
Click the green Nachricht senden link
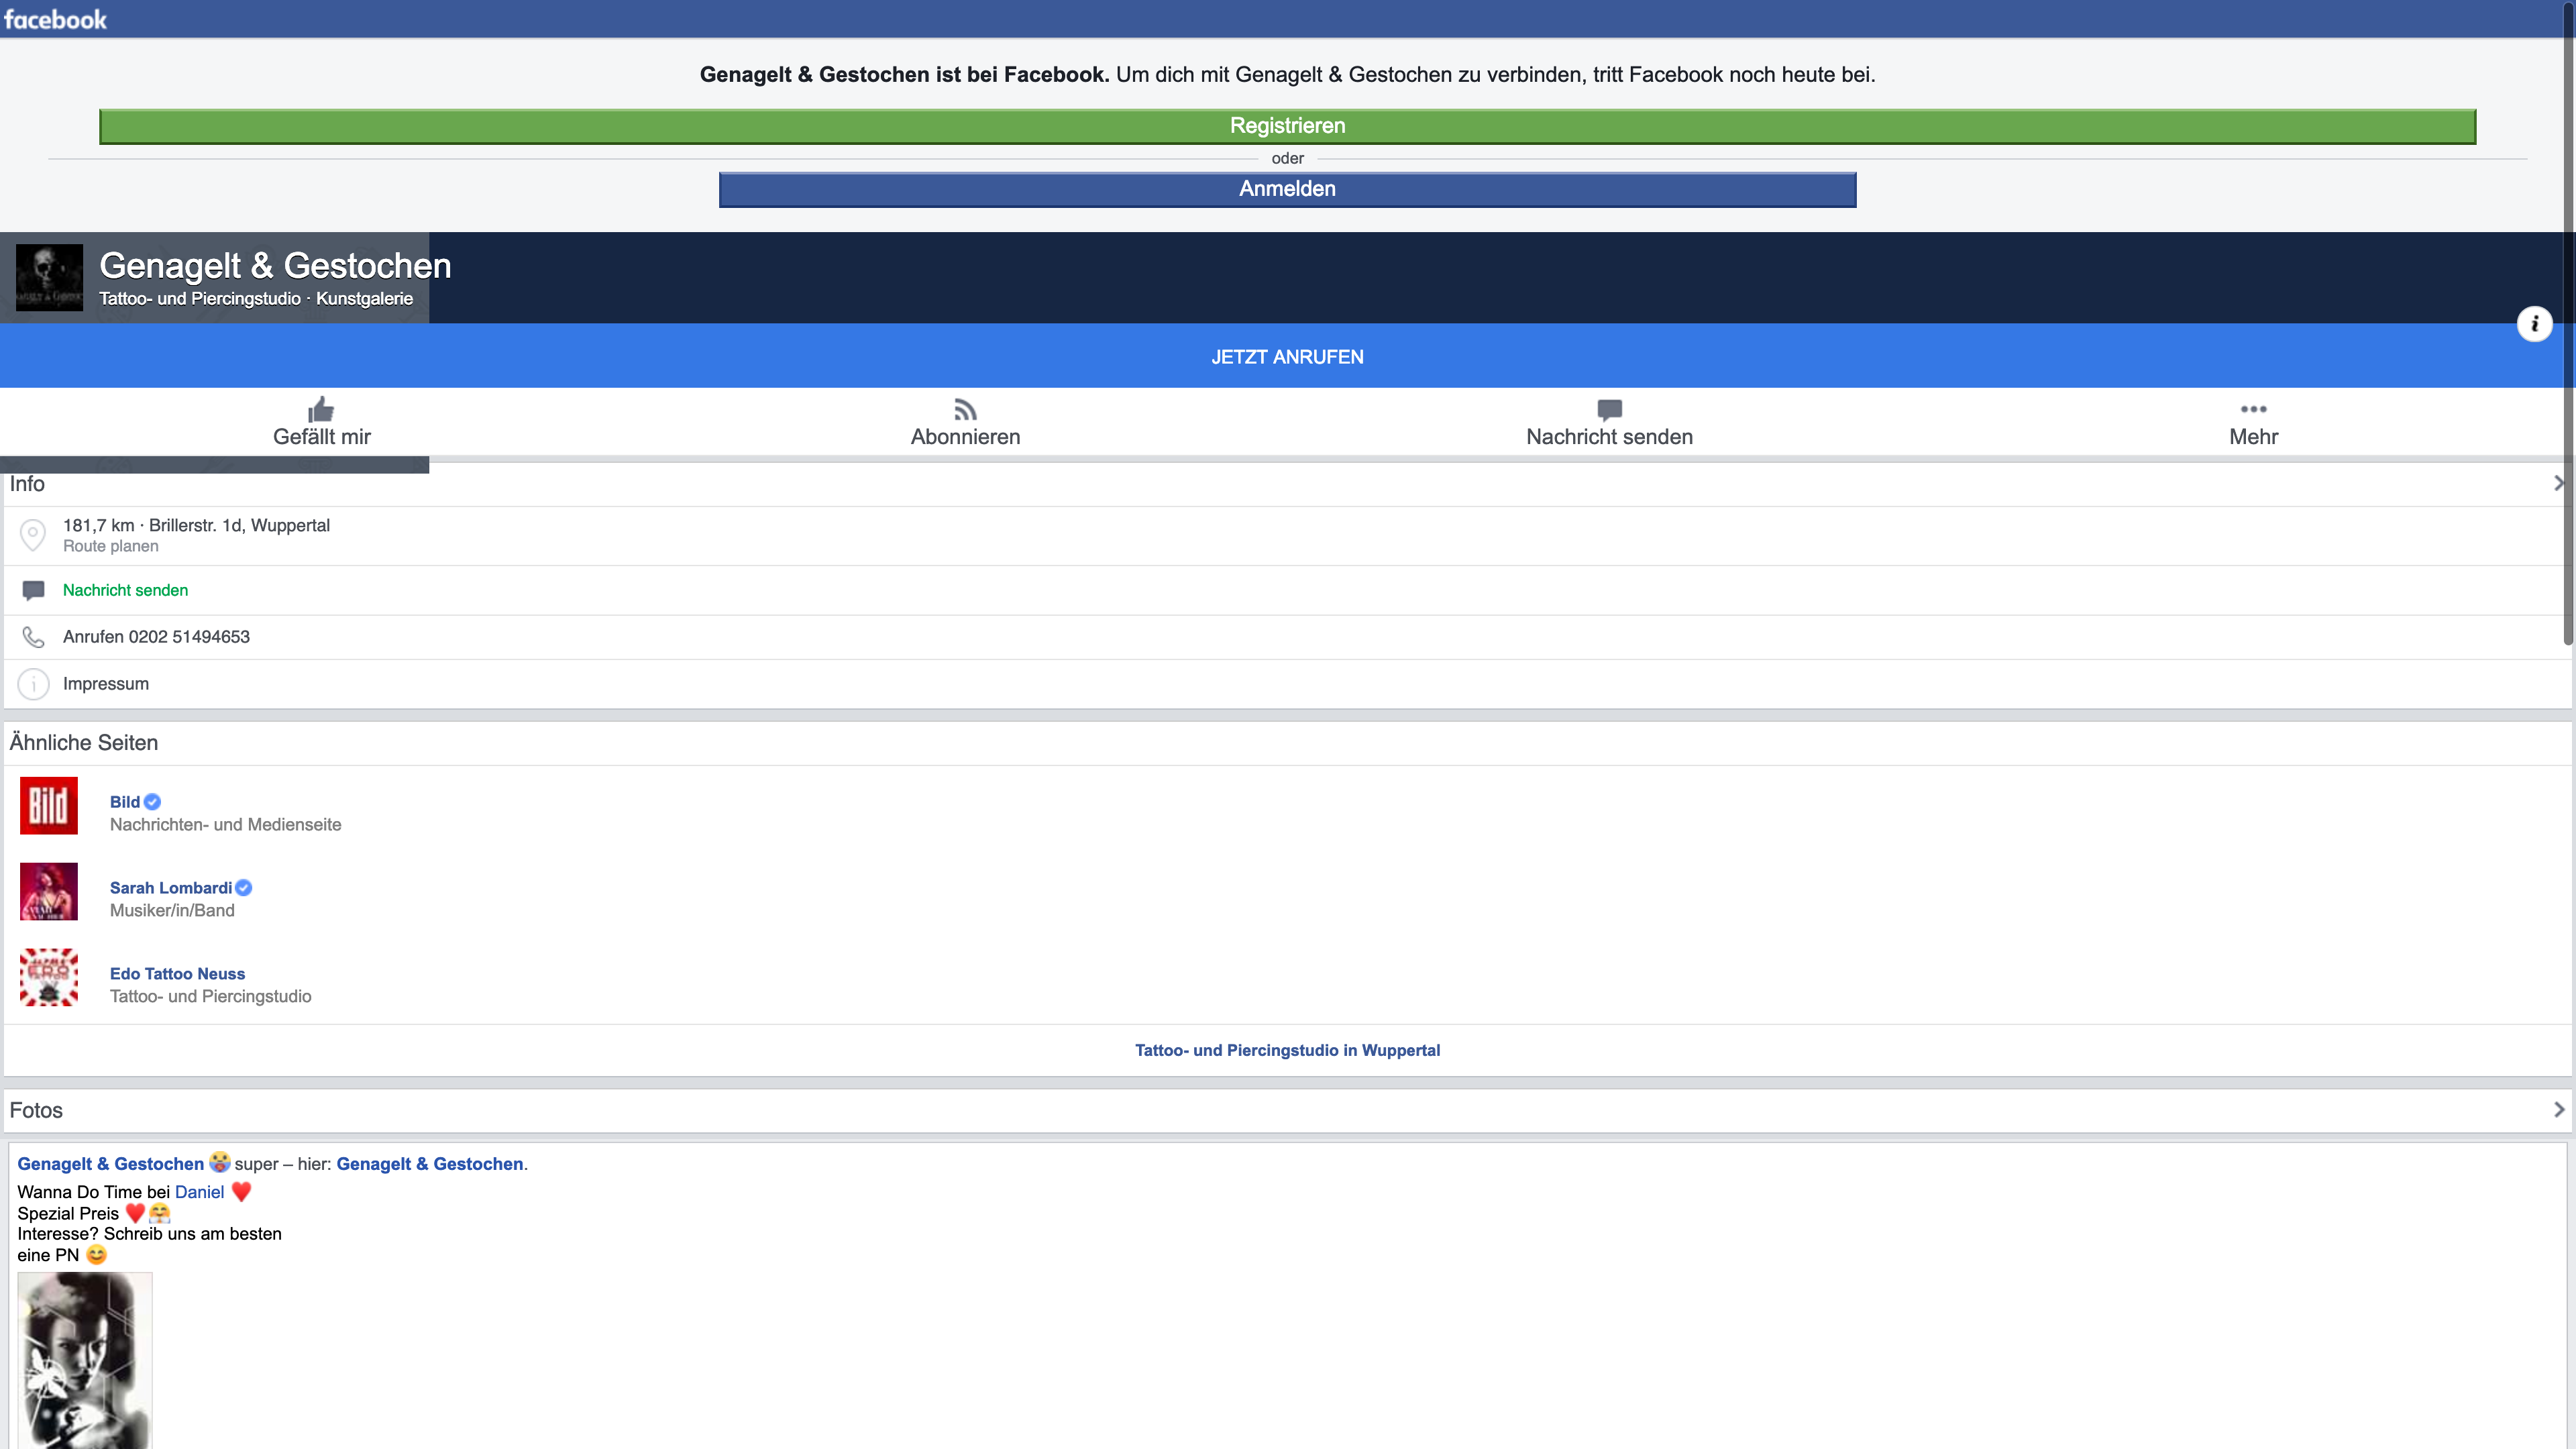[x=125, y=590]
